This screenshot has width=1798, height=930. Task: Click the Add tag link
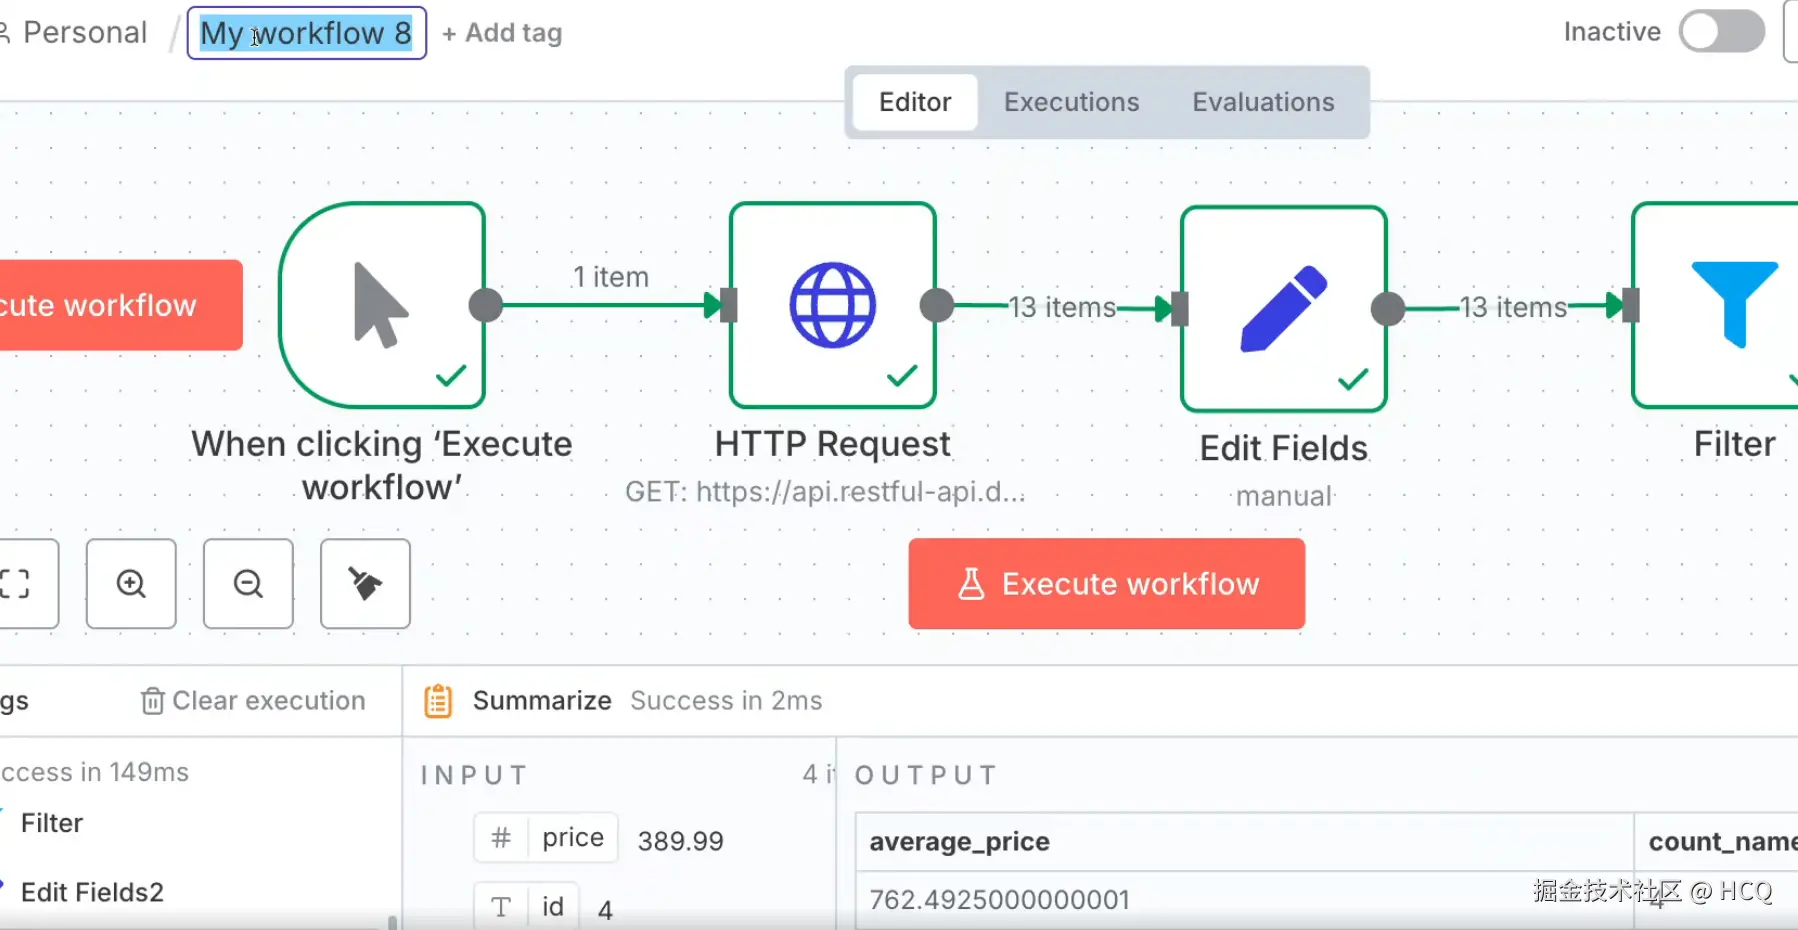[x=502, y=33]
